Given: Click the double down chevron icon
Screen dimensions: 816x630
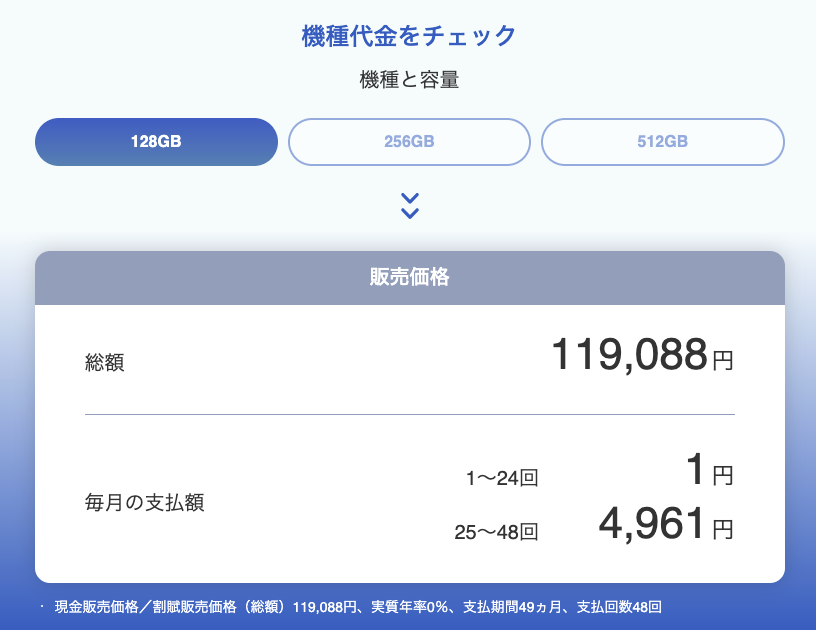Looking at the screenshot, I should 409,205.
